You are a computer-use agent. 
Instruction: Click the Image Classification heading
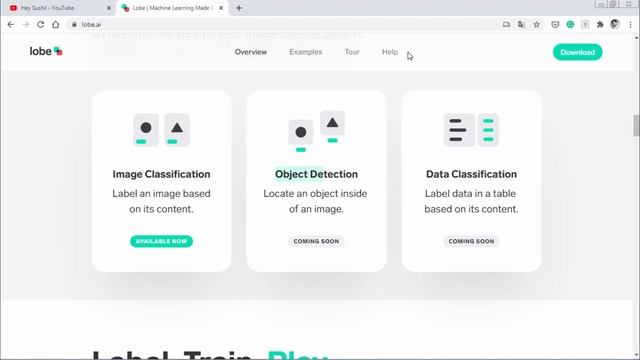click(161, 174)
